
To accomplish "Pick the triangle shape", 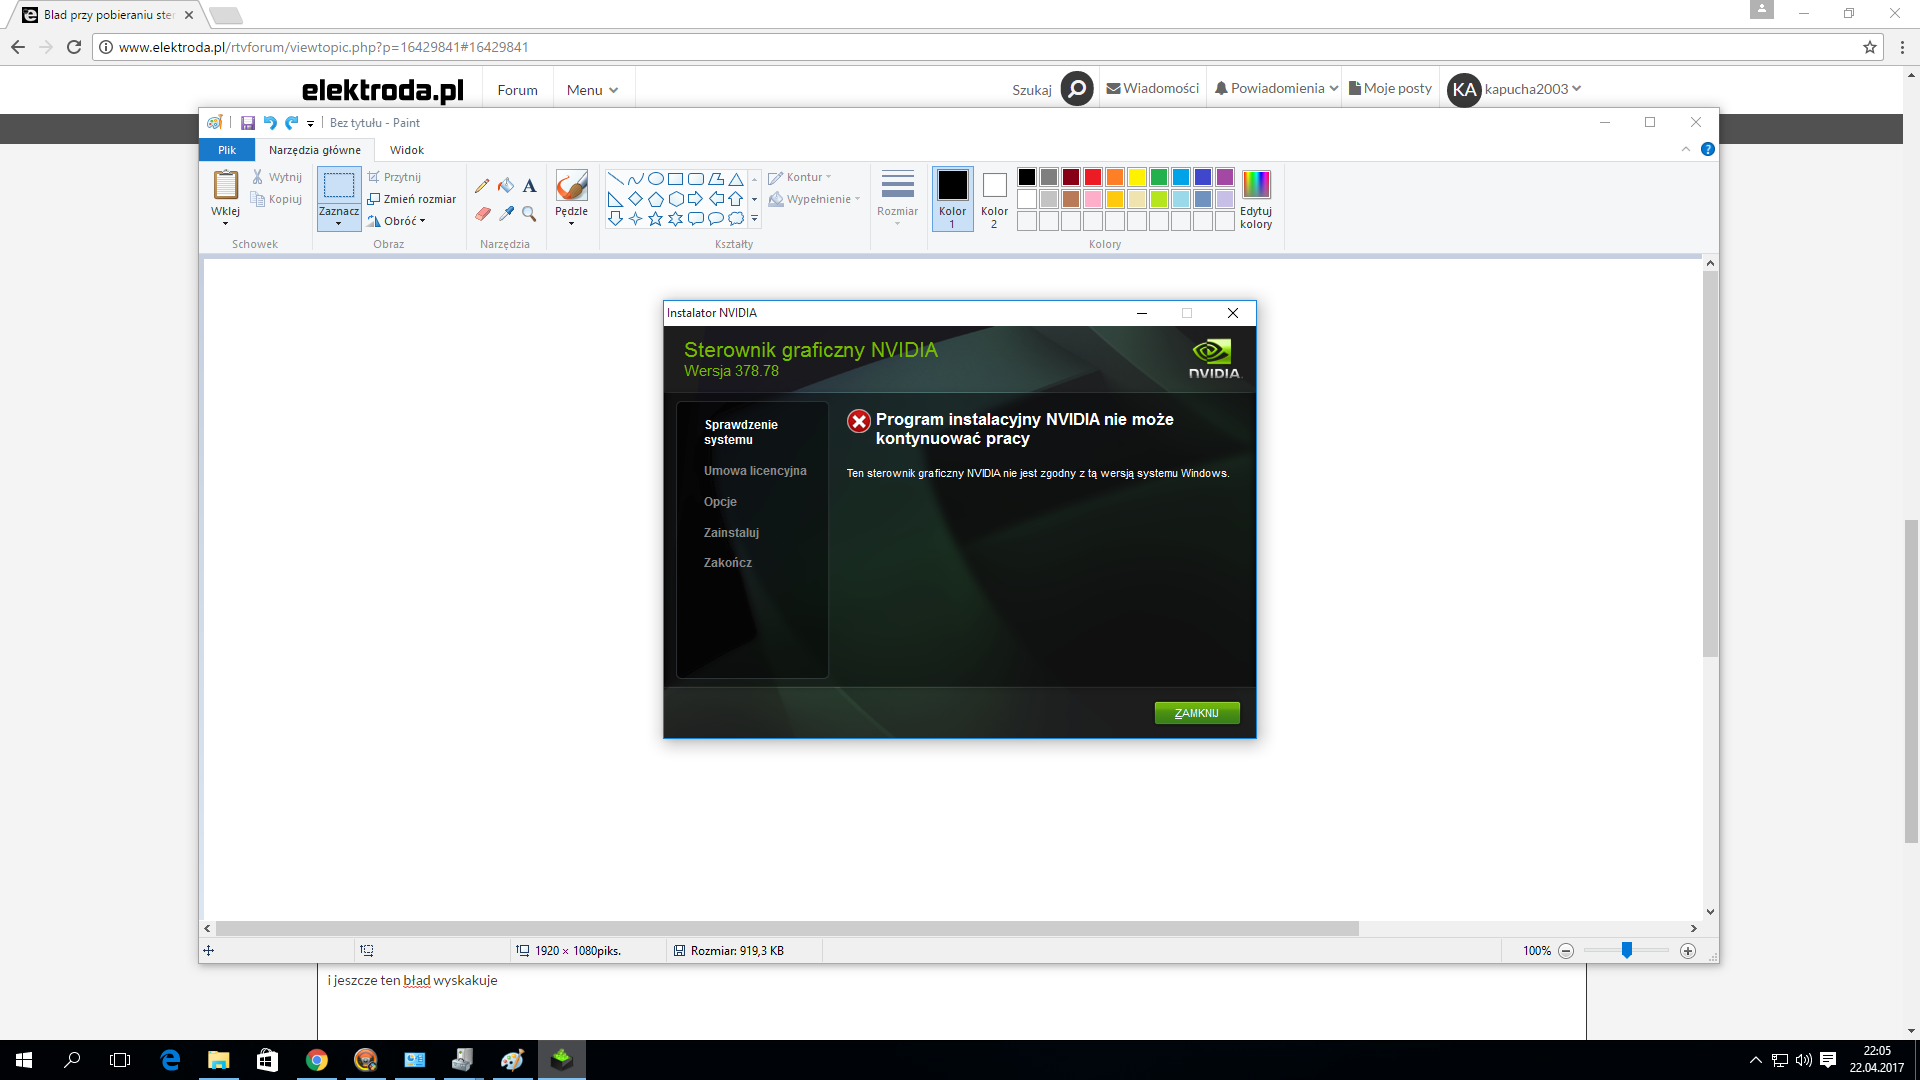I will click(x=736, y=179).
